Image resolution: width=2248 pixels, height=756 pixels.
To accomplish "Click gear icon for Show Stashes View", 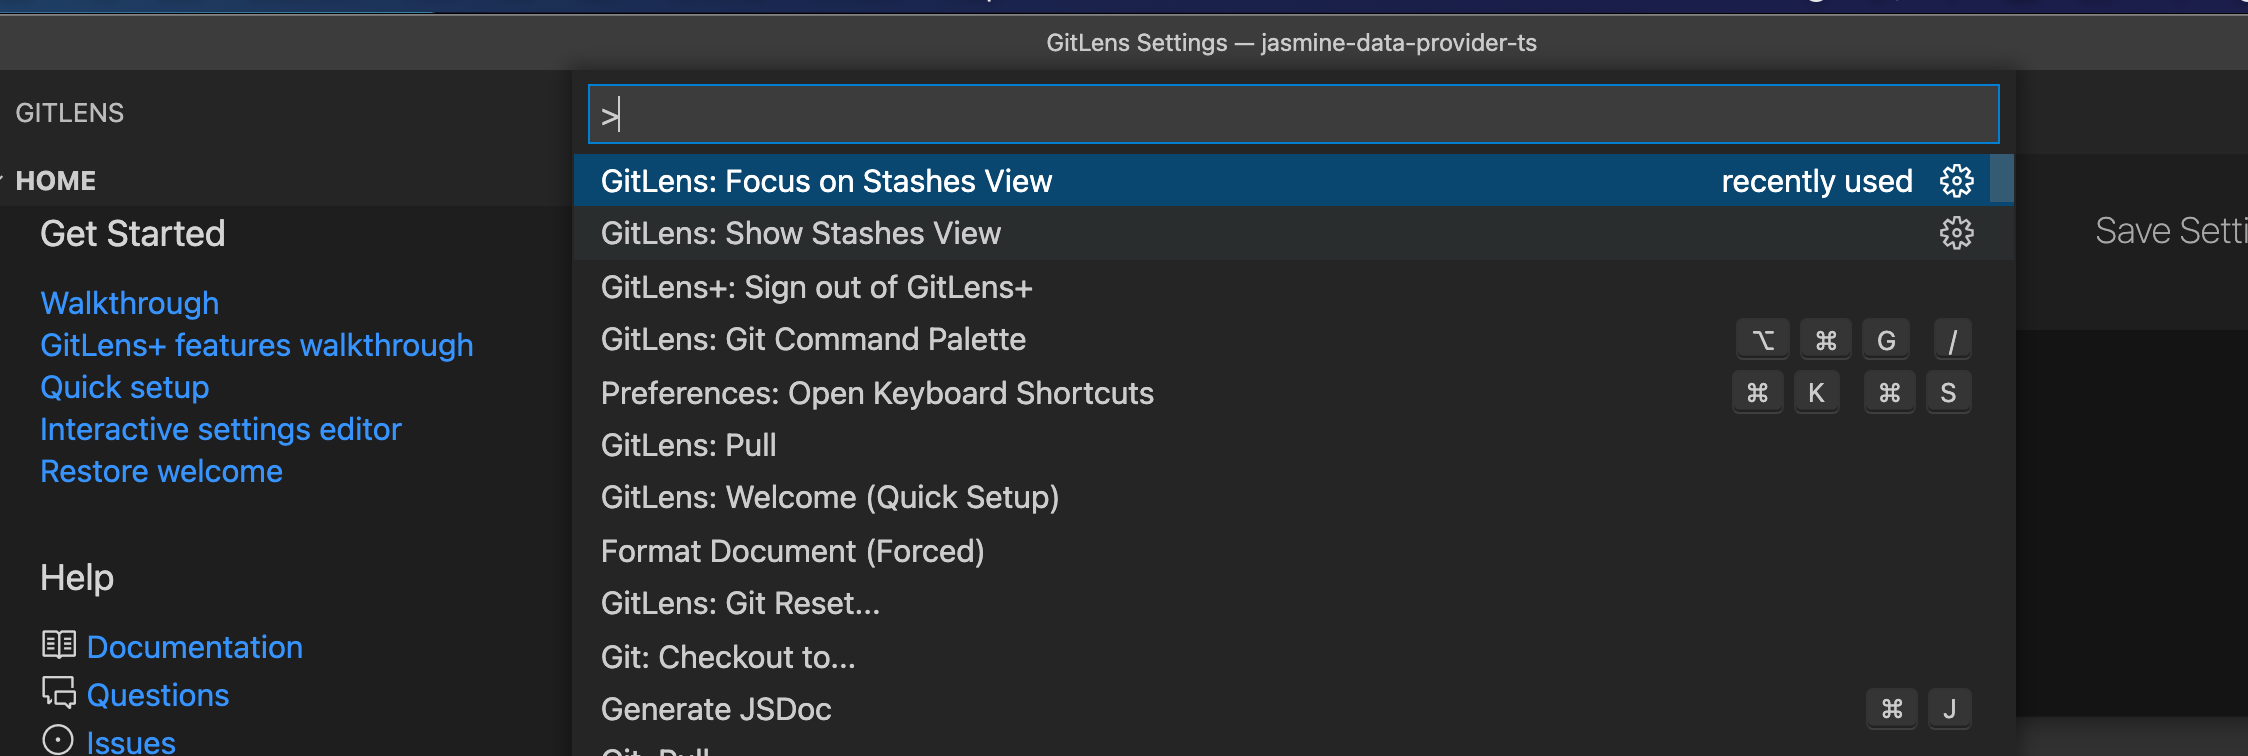I will [1956, 233].
